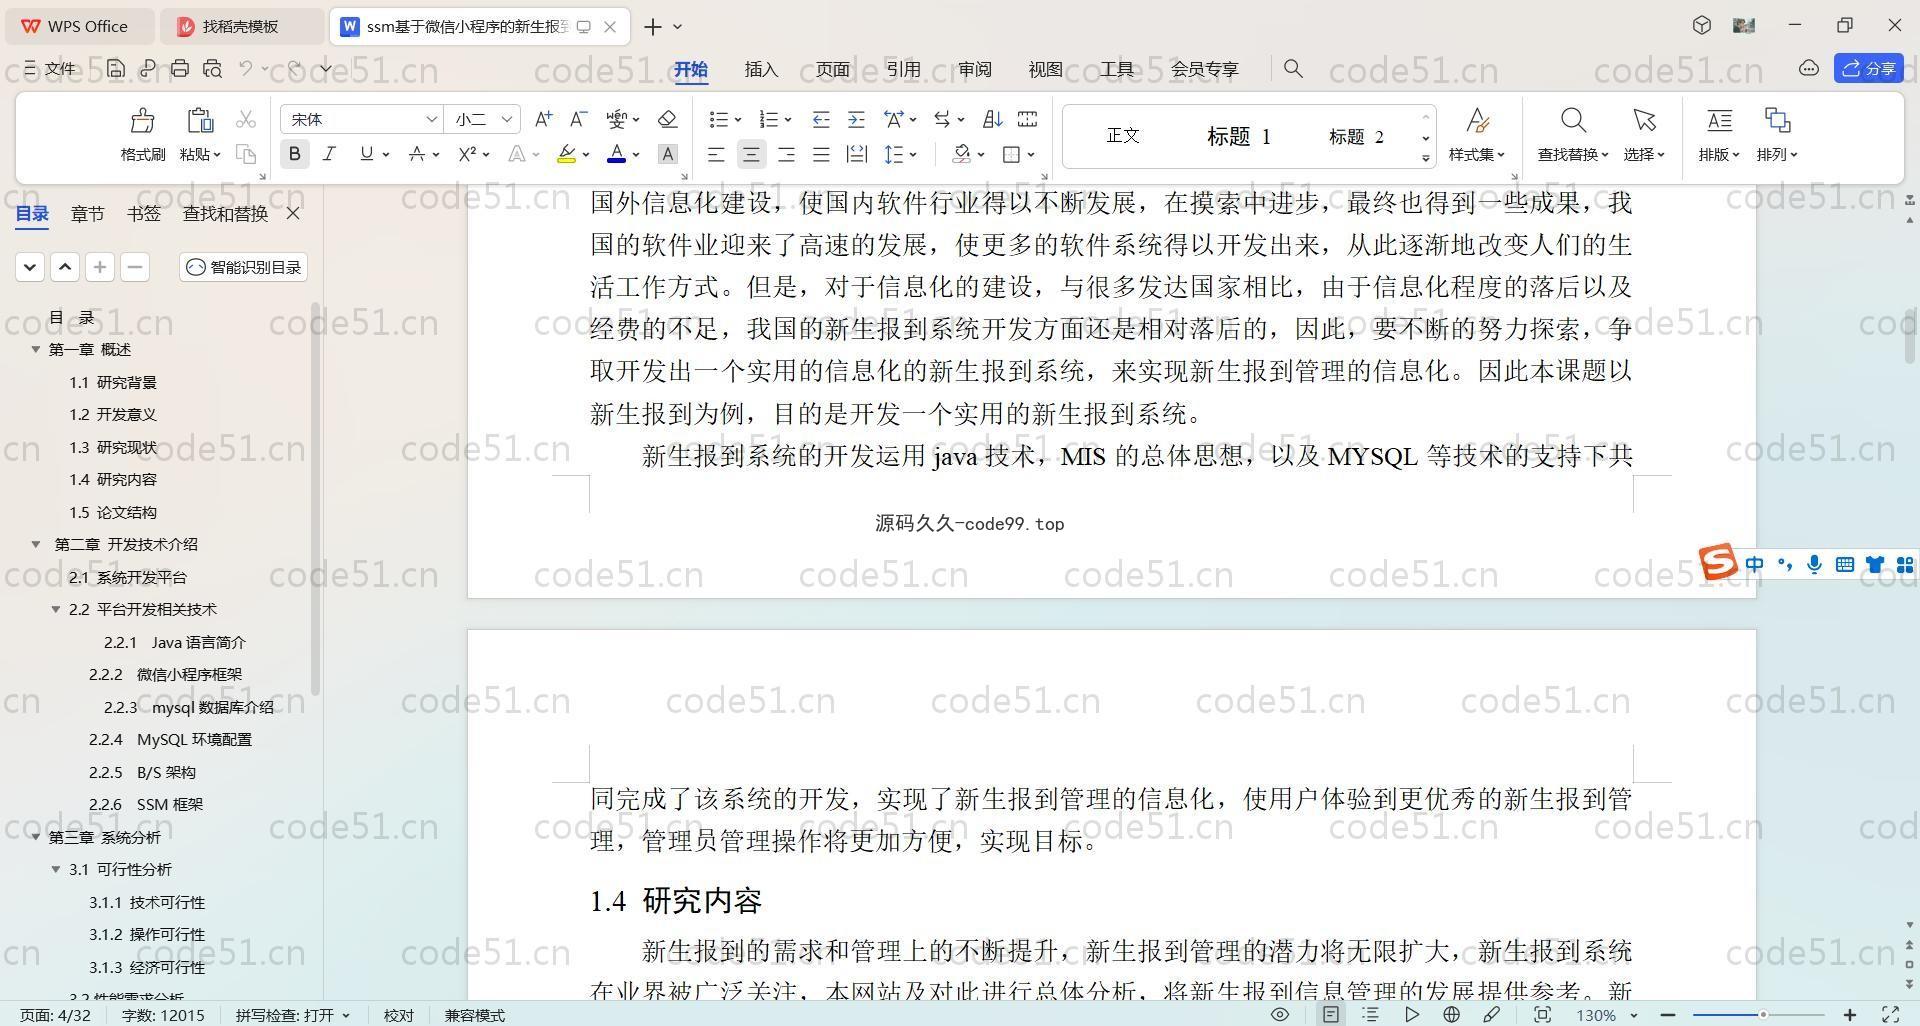
Task: Open the 页面 ribbon tab
Action: click(832, 69)
